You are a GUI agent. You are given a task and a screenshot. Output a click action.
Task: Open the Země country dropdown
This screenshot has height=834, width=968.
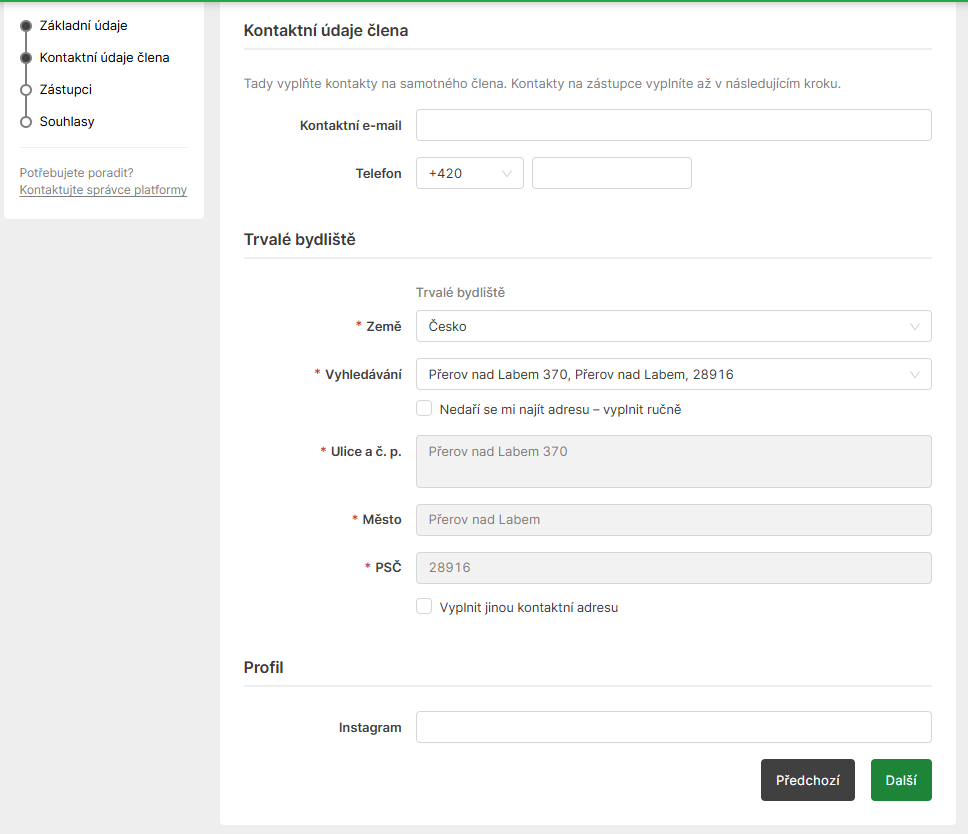tap(660, 326)
